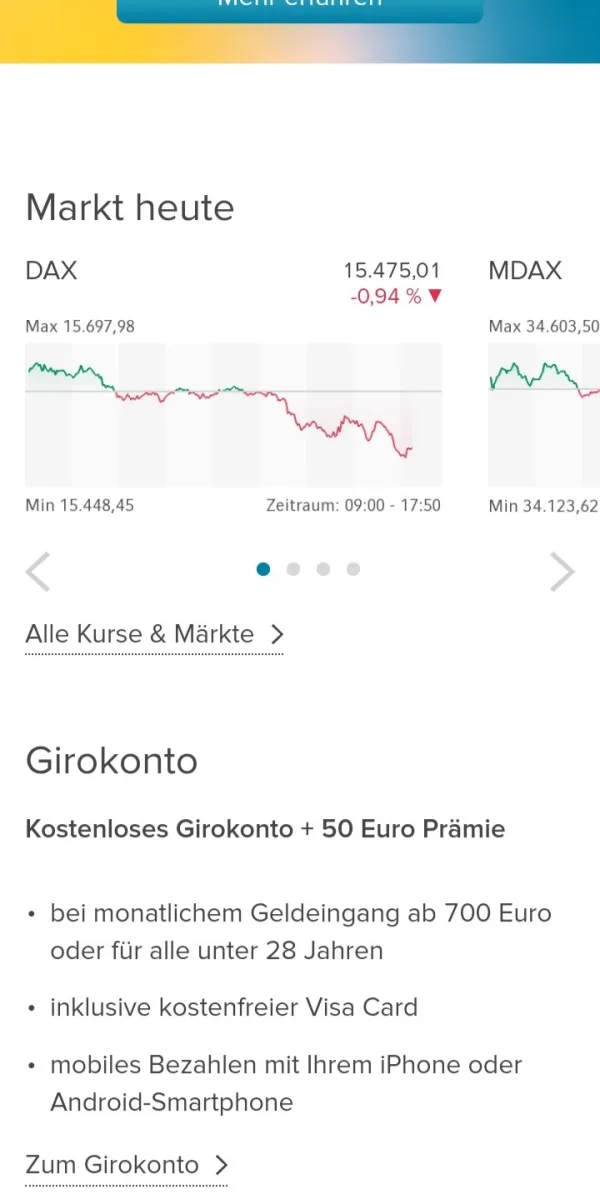Click red down triangle next to -0,94 %

pyautogui.click(x=434, y=297)
